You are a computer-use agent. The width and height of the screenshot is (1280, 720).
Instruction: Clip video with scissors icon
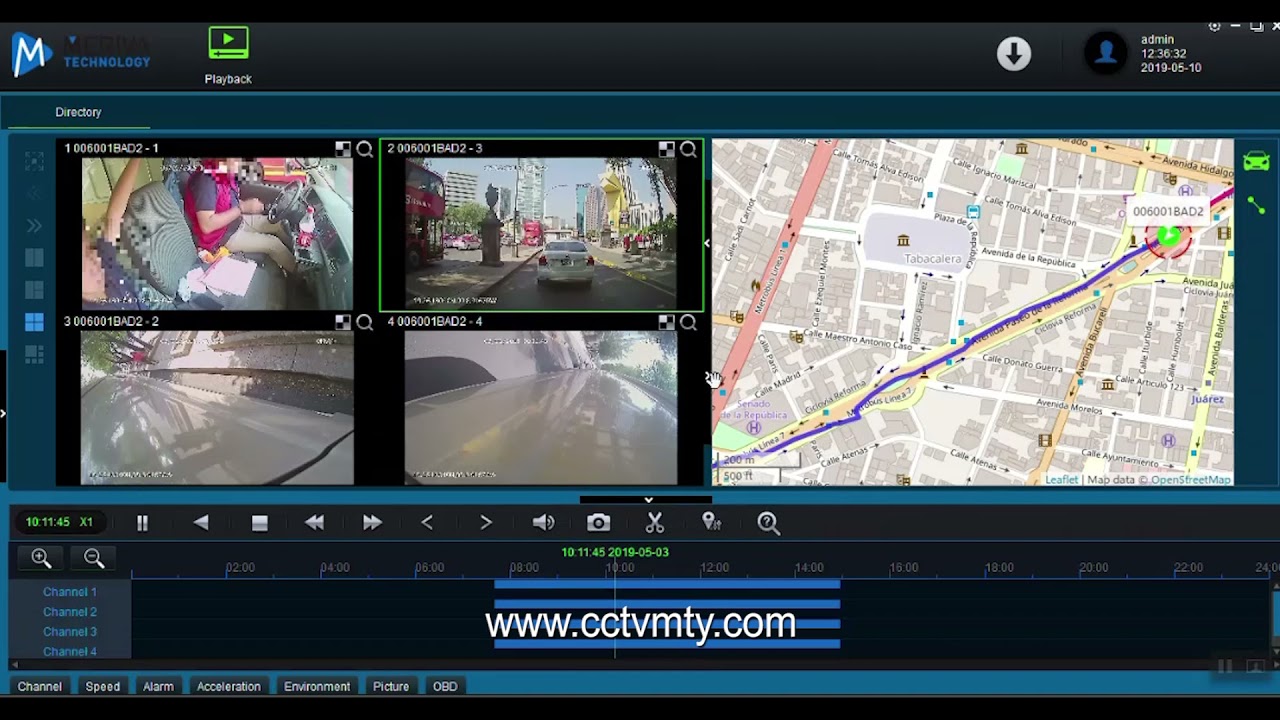[x=655, y=523]
